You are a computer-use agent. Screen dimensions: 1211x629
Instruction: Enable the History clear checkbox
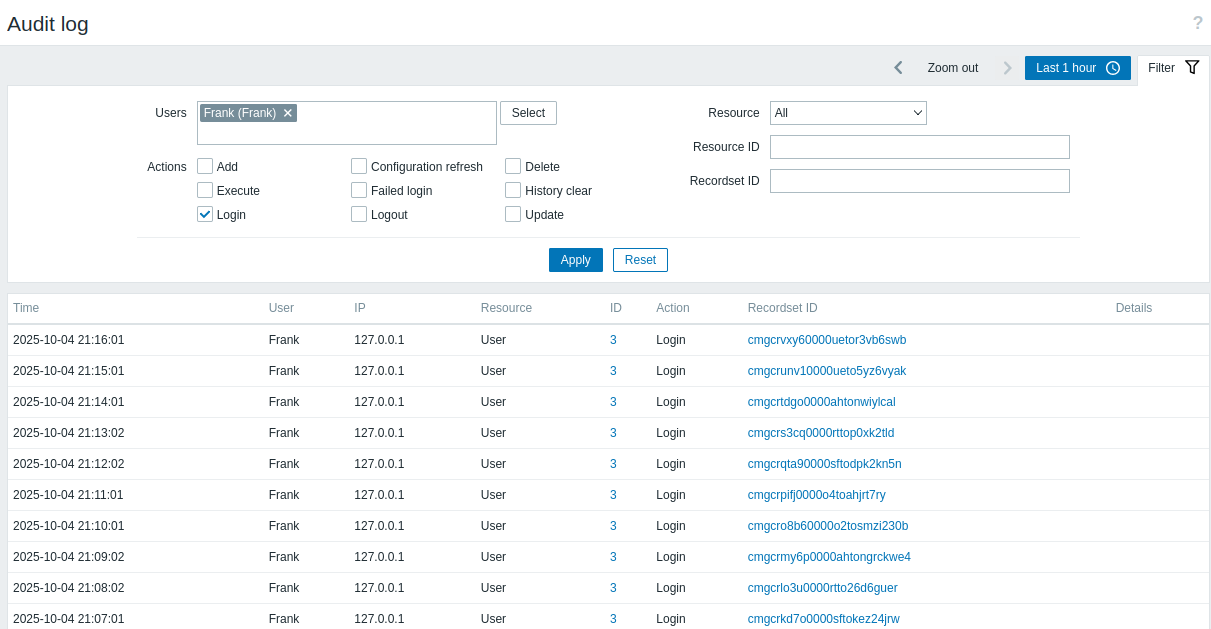click(x=513, y=190)
